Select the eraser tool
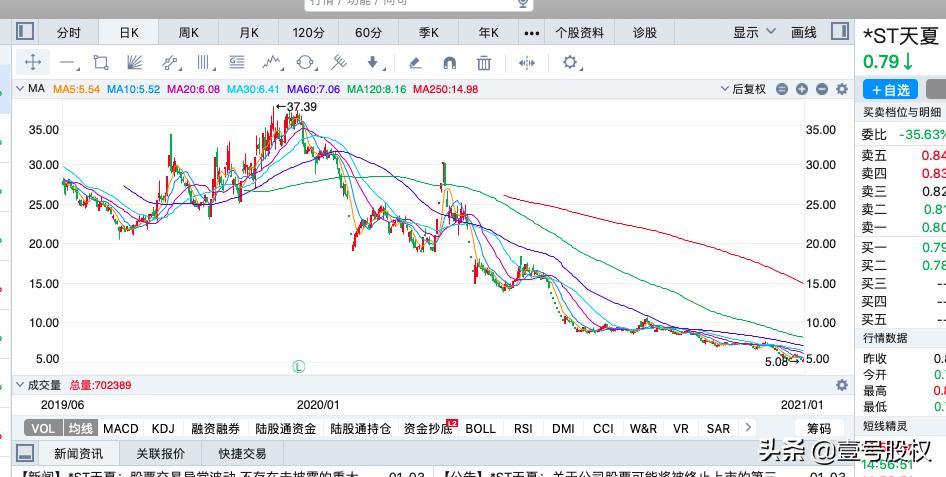 (414, 62)
